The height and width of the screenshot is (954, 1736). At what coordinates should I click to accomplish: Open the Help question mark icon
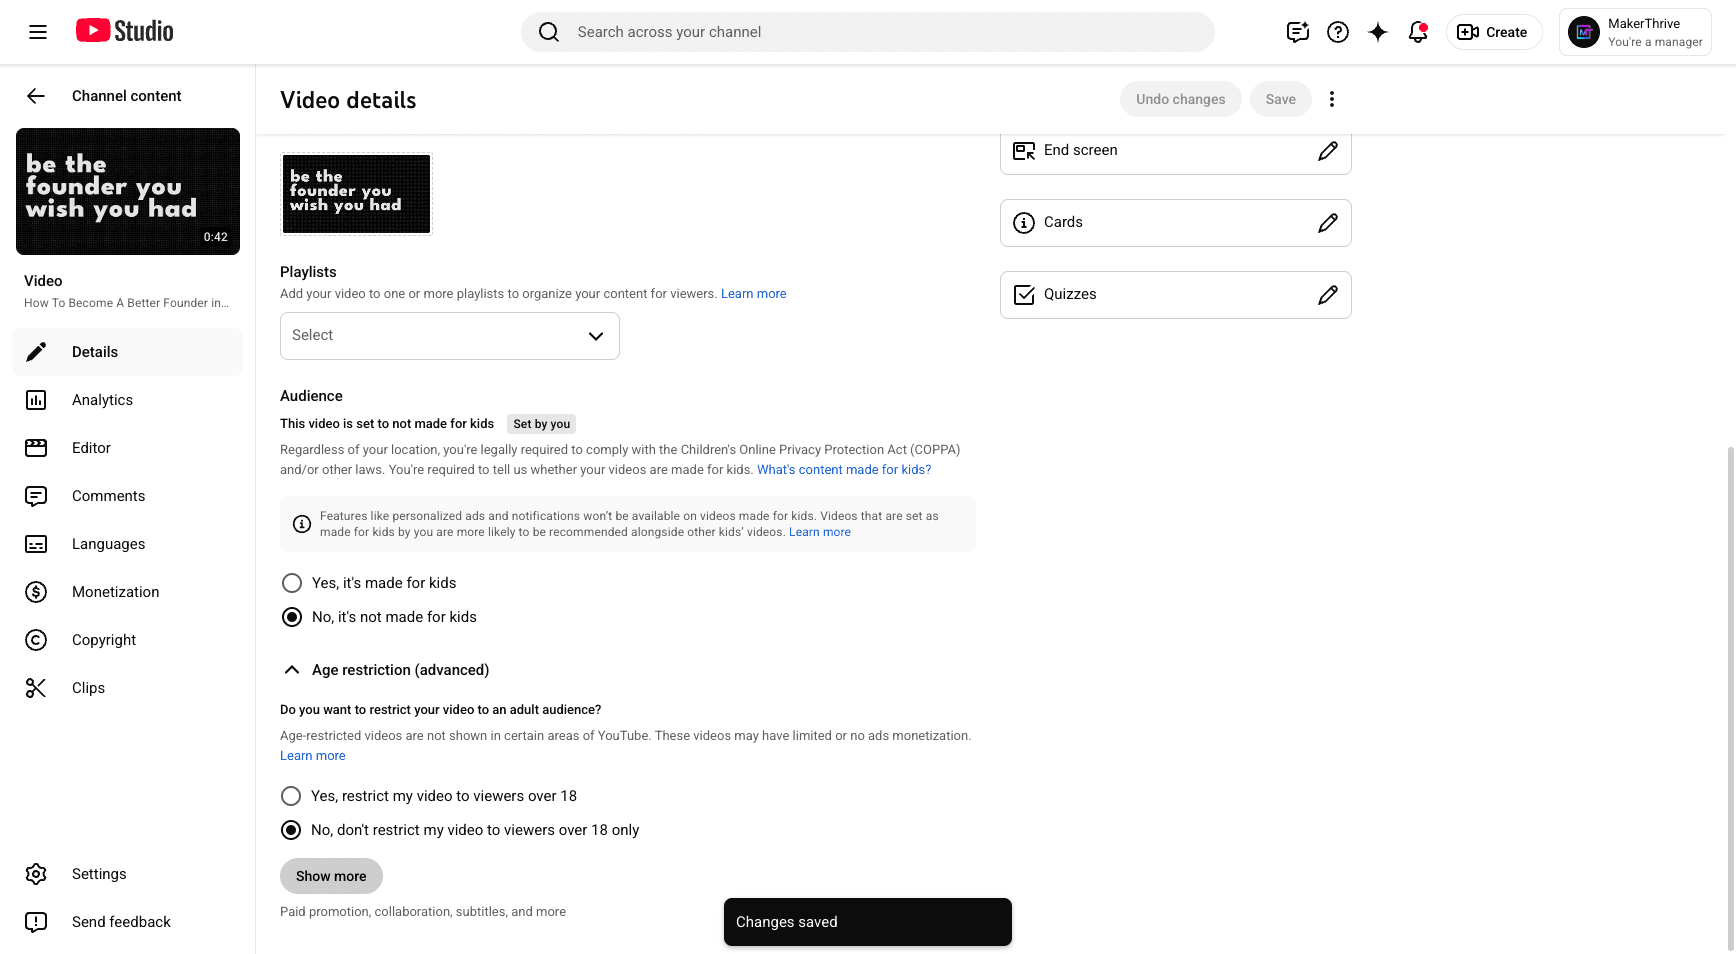pos(1338,32)
